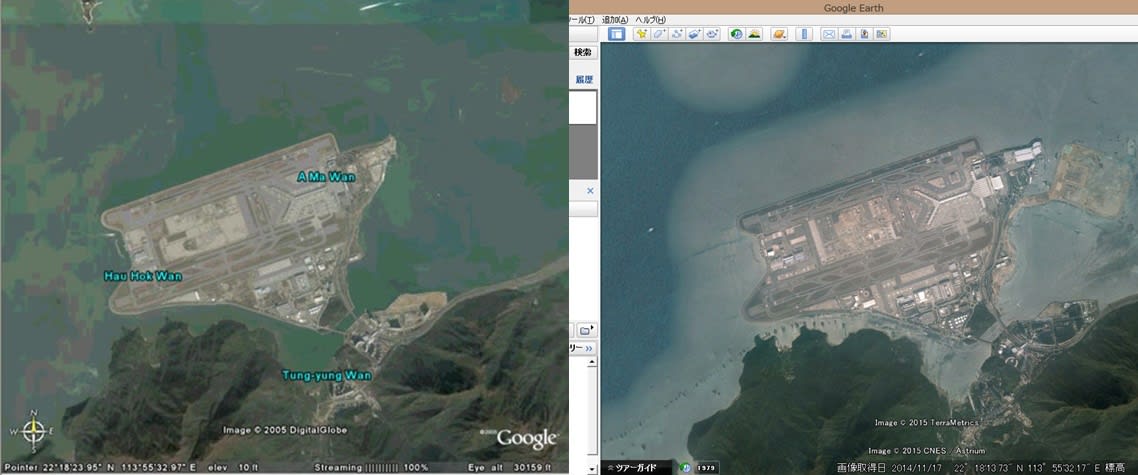Open the ツール(T) menu

pos(582,20)
